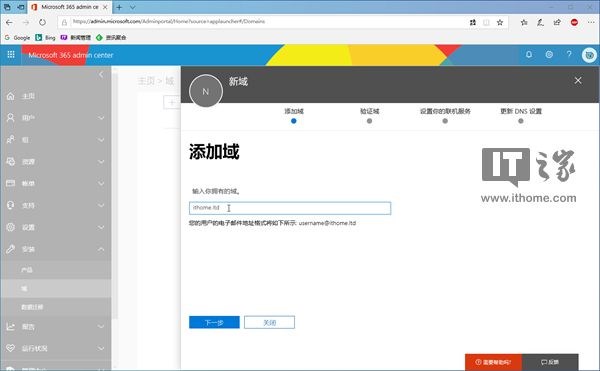Select the 域 submenu item
This screenshot has height=371, width=600.
24,288
